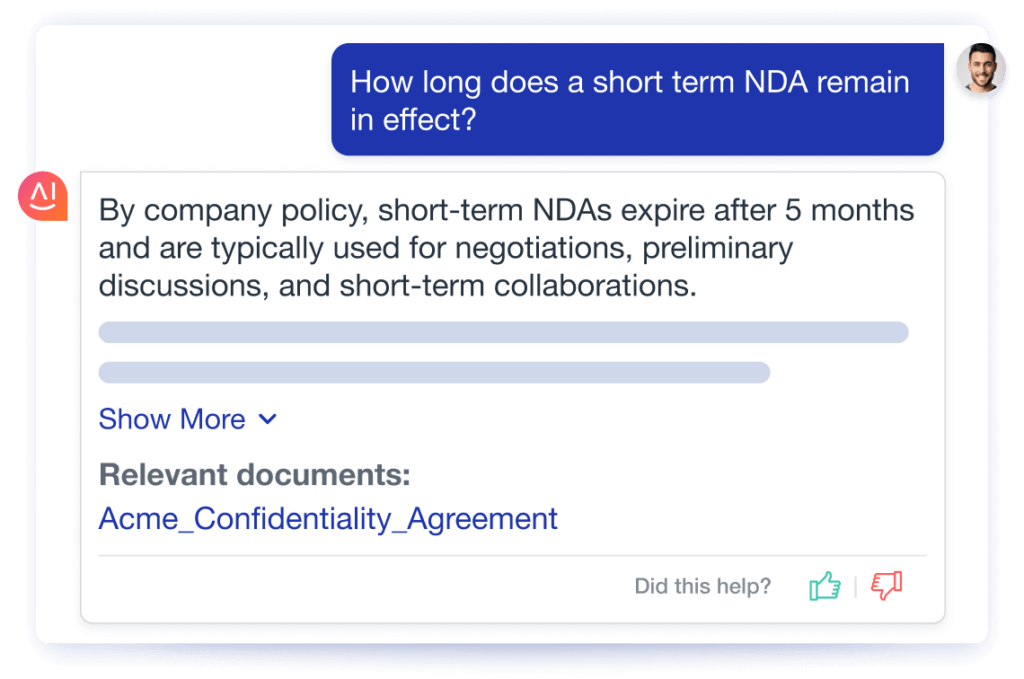The height and width of the screenshot is (679, 1024).
Task: Click the thumbs up feedback icon
Action: pyautogui.click(x=824, y=586)
